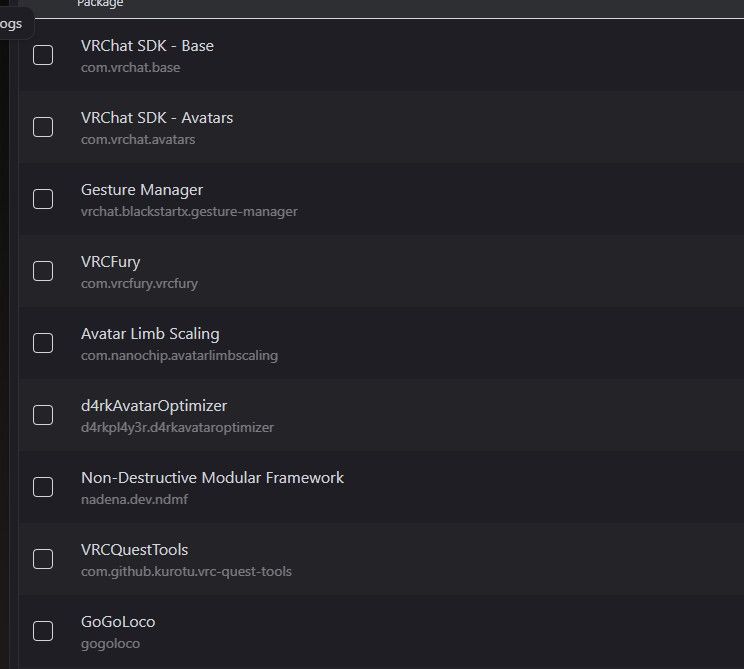The height and width of the screenshot is (669, 744).
Task: Select the VRCFury package checkbox
Action: click(43, 271)
